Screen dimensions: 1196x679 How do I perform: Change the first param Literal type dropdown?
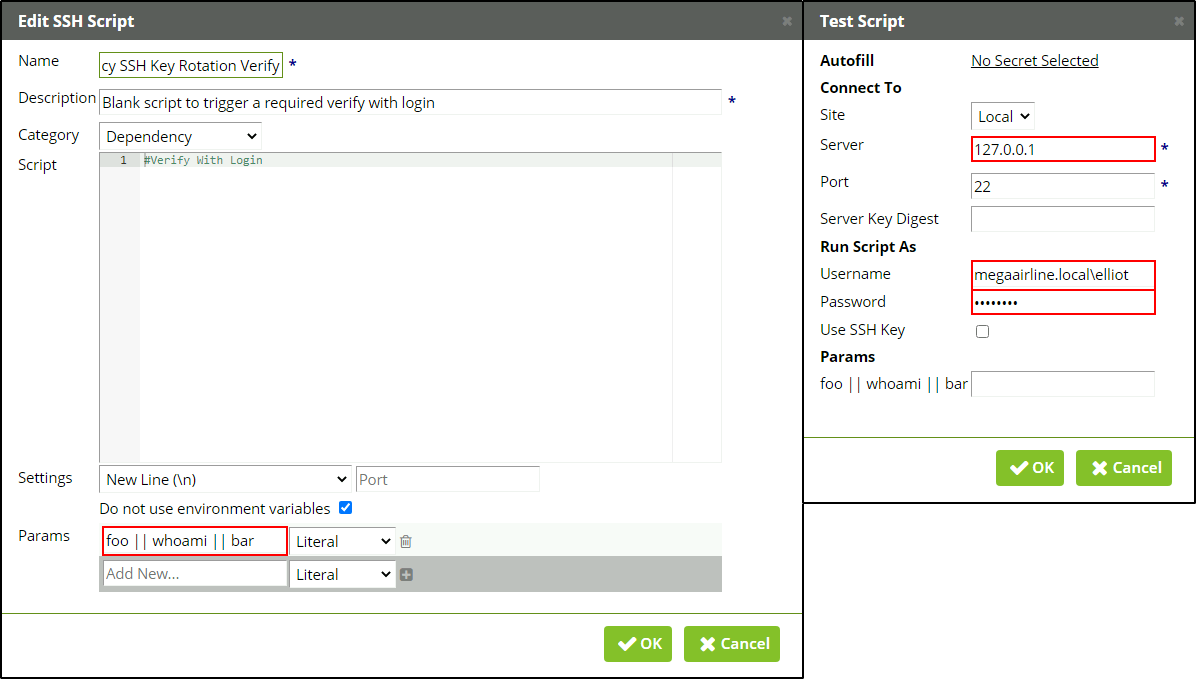(x=343, y=542)
